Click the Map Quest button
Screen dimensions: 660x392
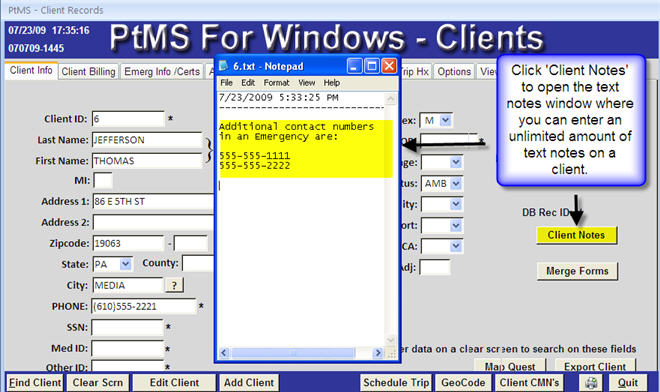(x=510, y=366)
